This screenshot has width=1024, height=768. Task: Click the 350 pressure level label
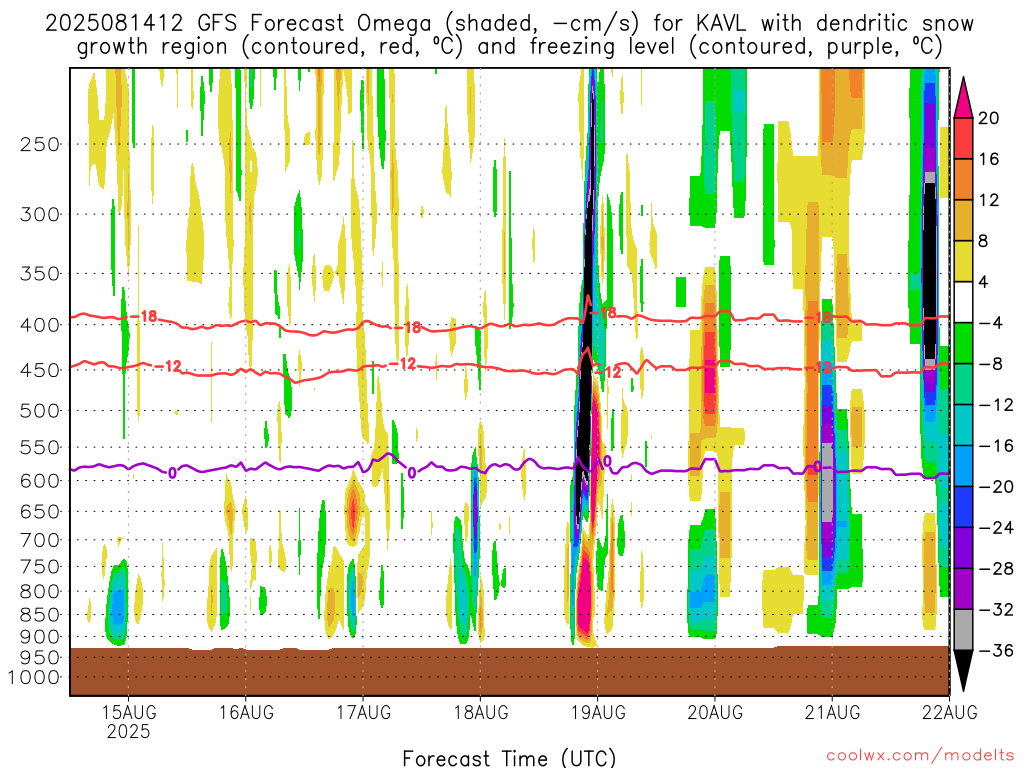40,274
